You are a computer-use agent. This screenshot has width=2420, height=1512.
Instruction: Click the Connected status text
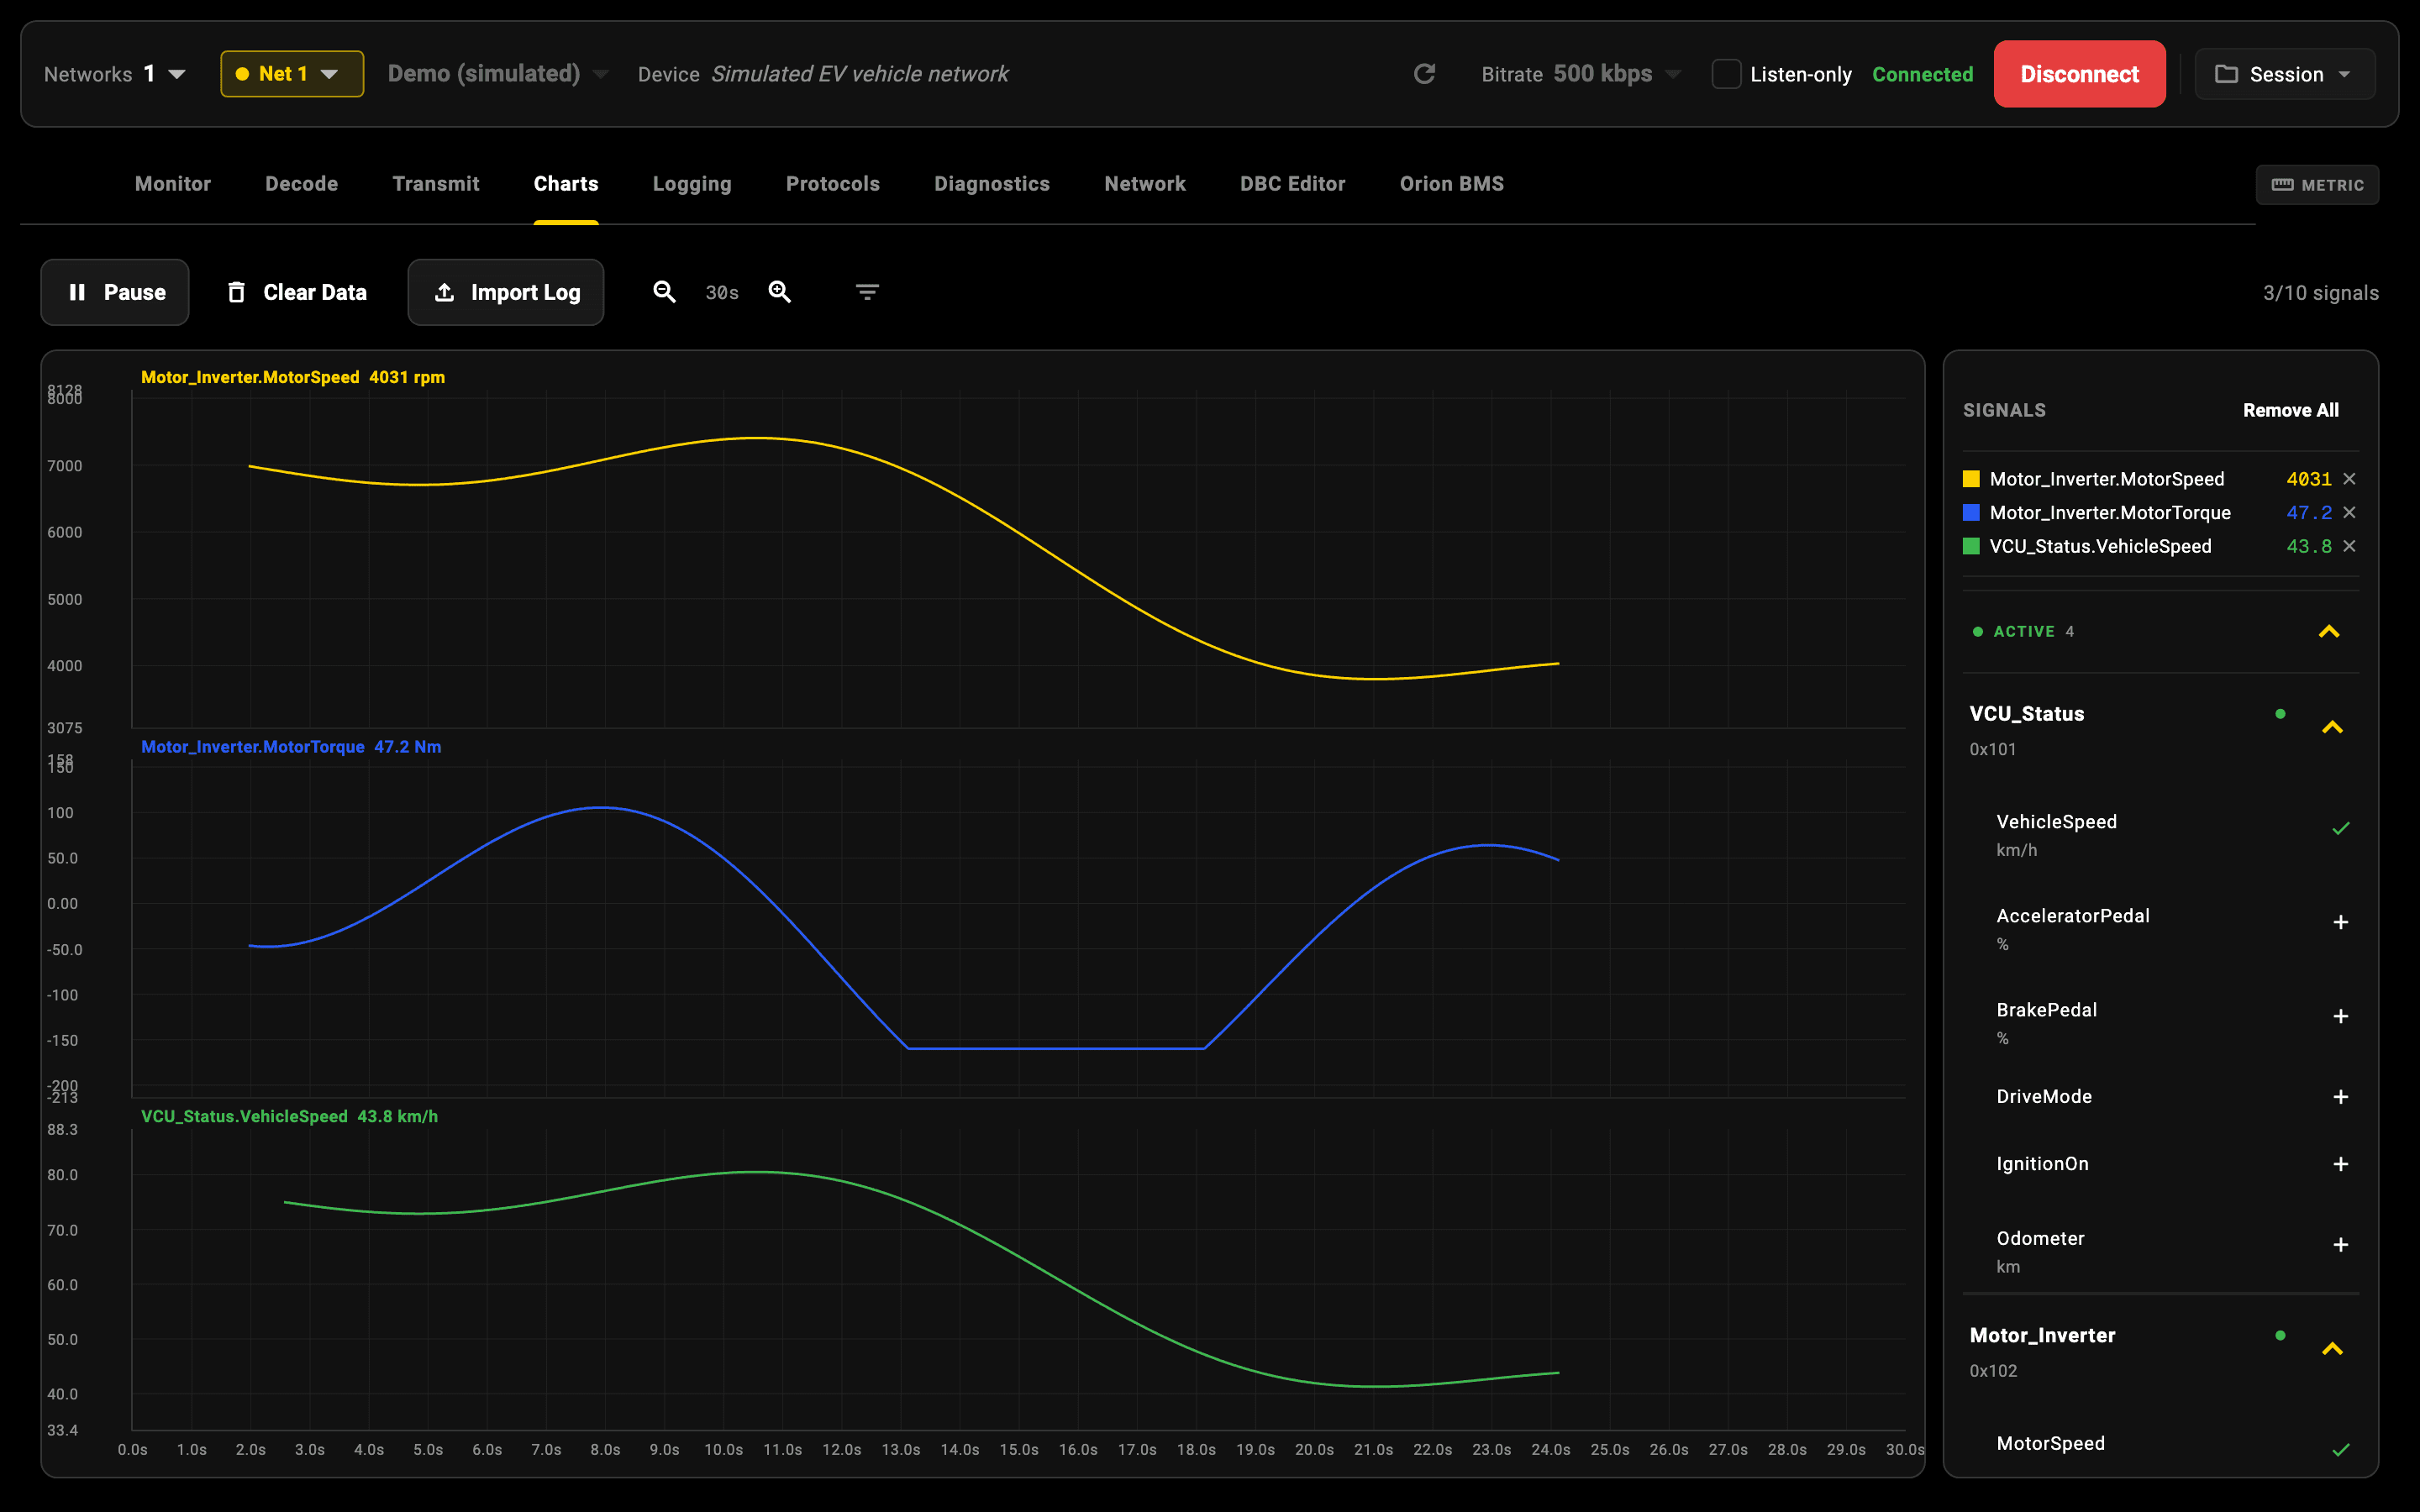pos(1923,74)
